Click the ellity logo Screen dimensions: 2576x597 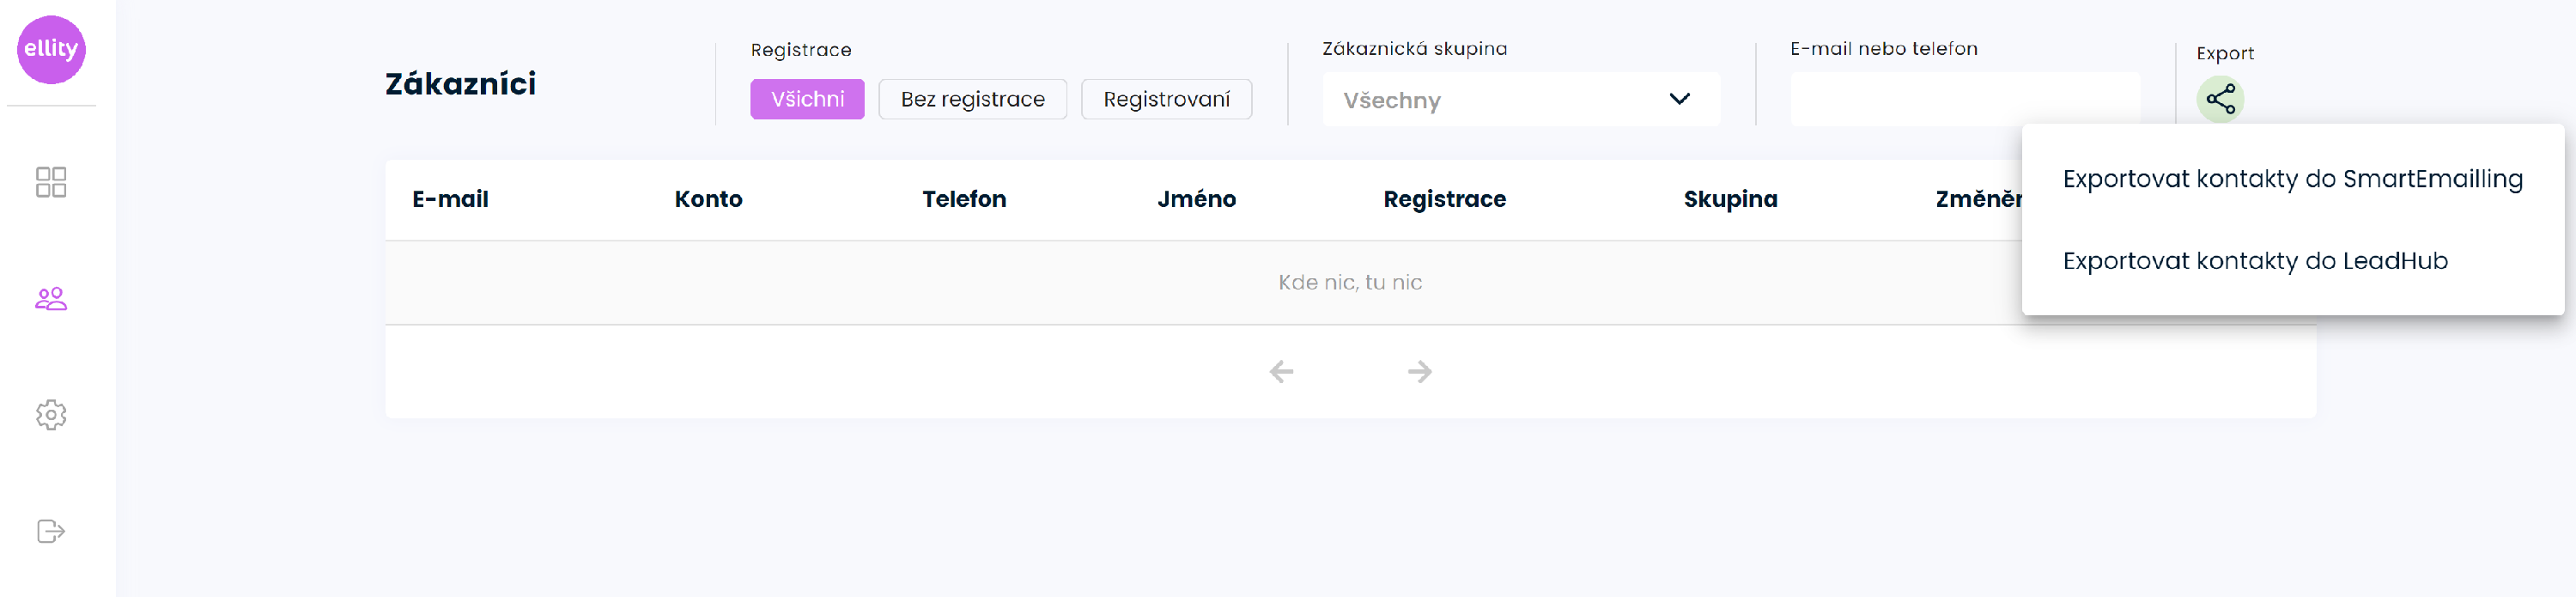[51, 49]
